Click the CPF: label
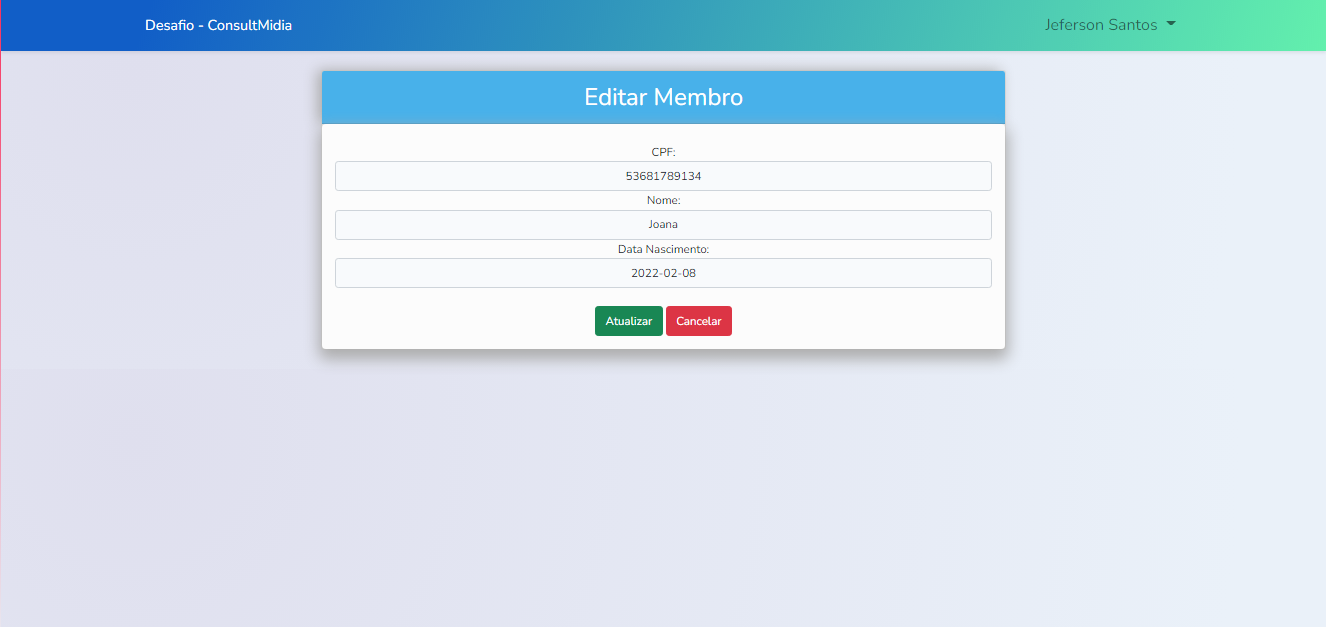Screen dimensions: 1326x627 click(x=663, y=152)
